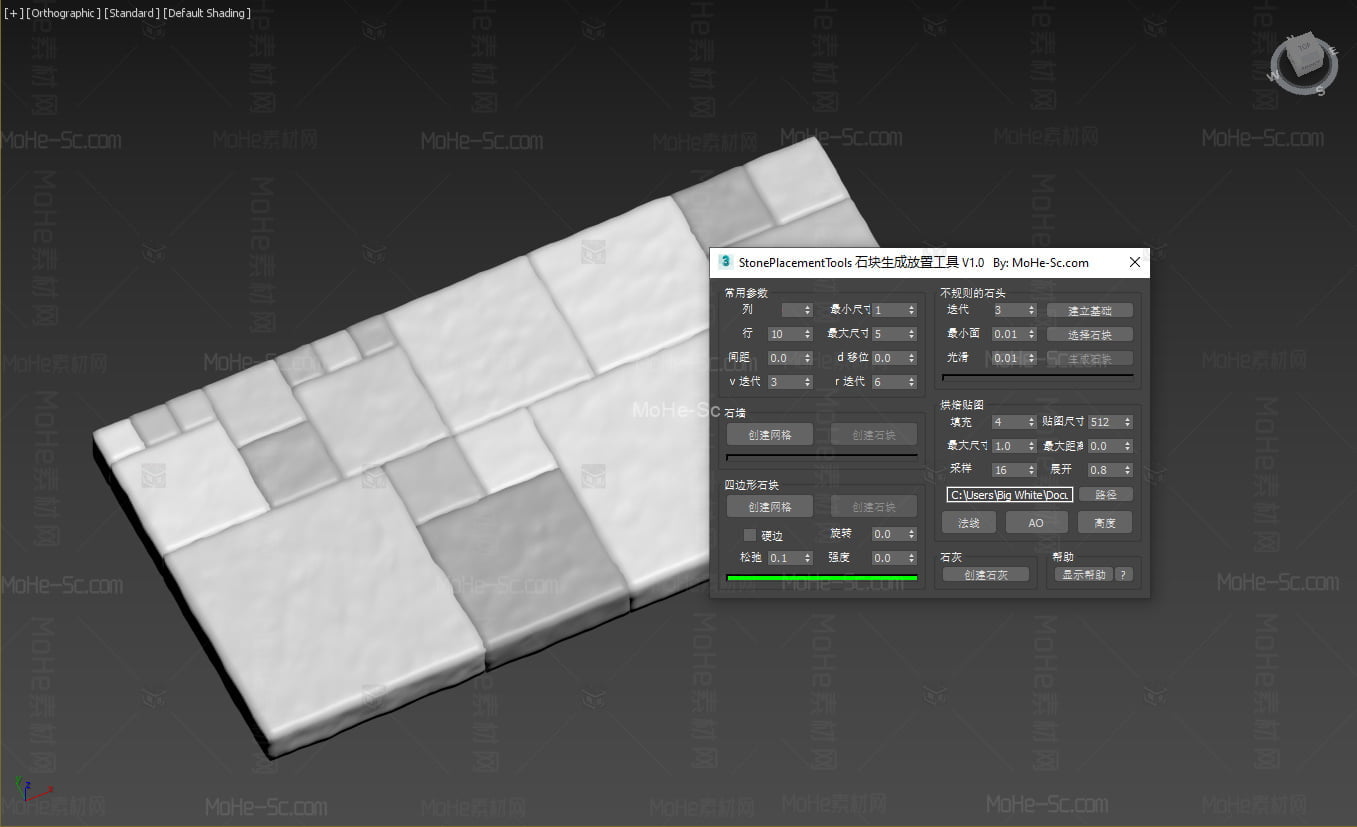The height and width of the screenshot is (827, 1357).
Task: Open the [Orthographic] view menu
Action: [x=63, y=13]
